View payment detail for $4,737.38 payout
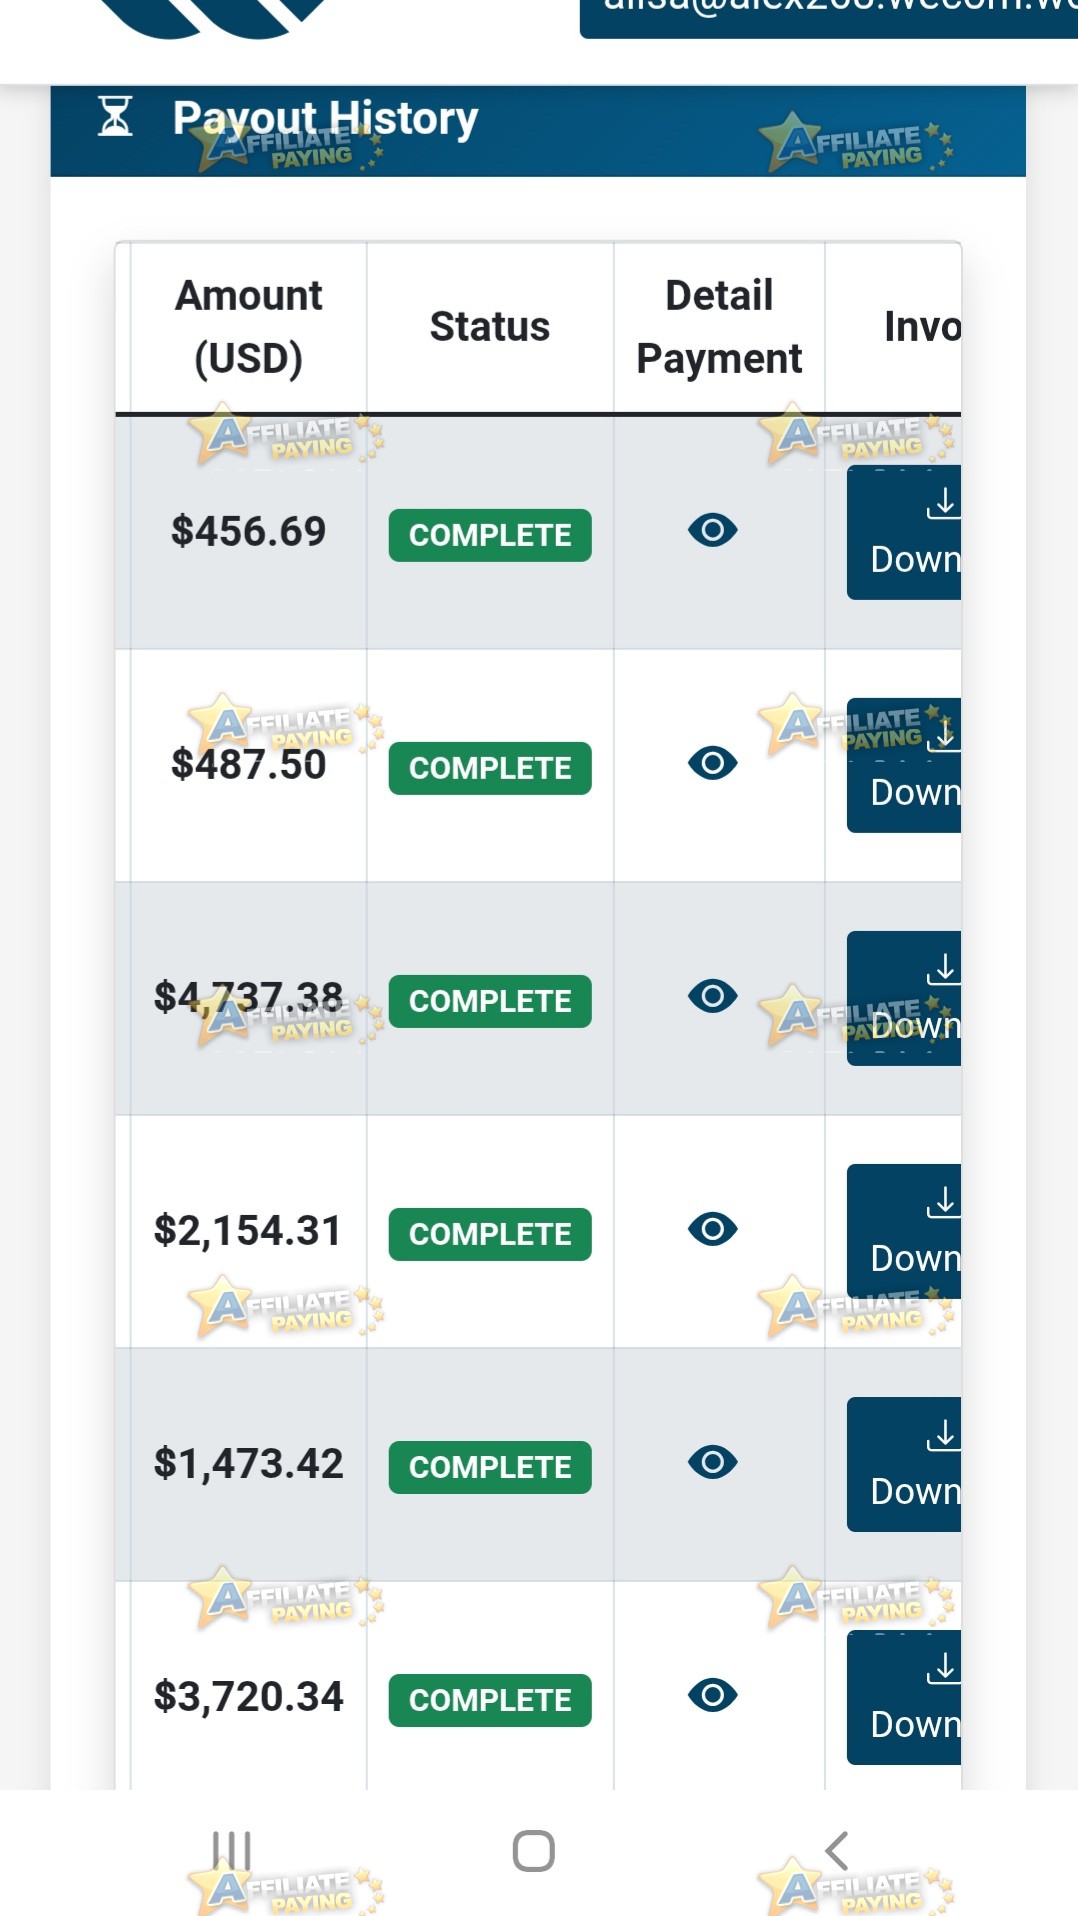This screenshot has height=1916, width=1078. coord(712,996)
